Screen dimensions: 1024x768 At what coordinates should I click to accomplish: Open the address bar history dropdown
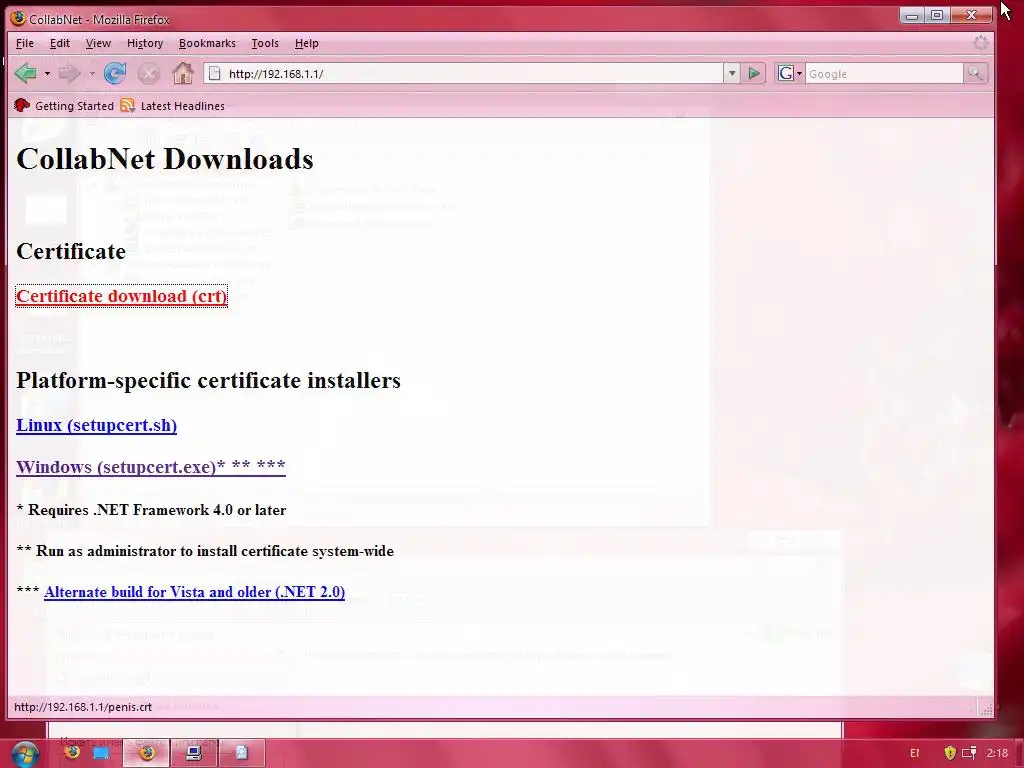tap(732, 74)
